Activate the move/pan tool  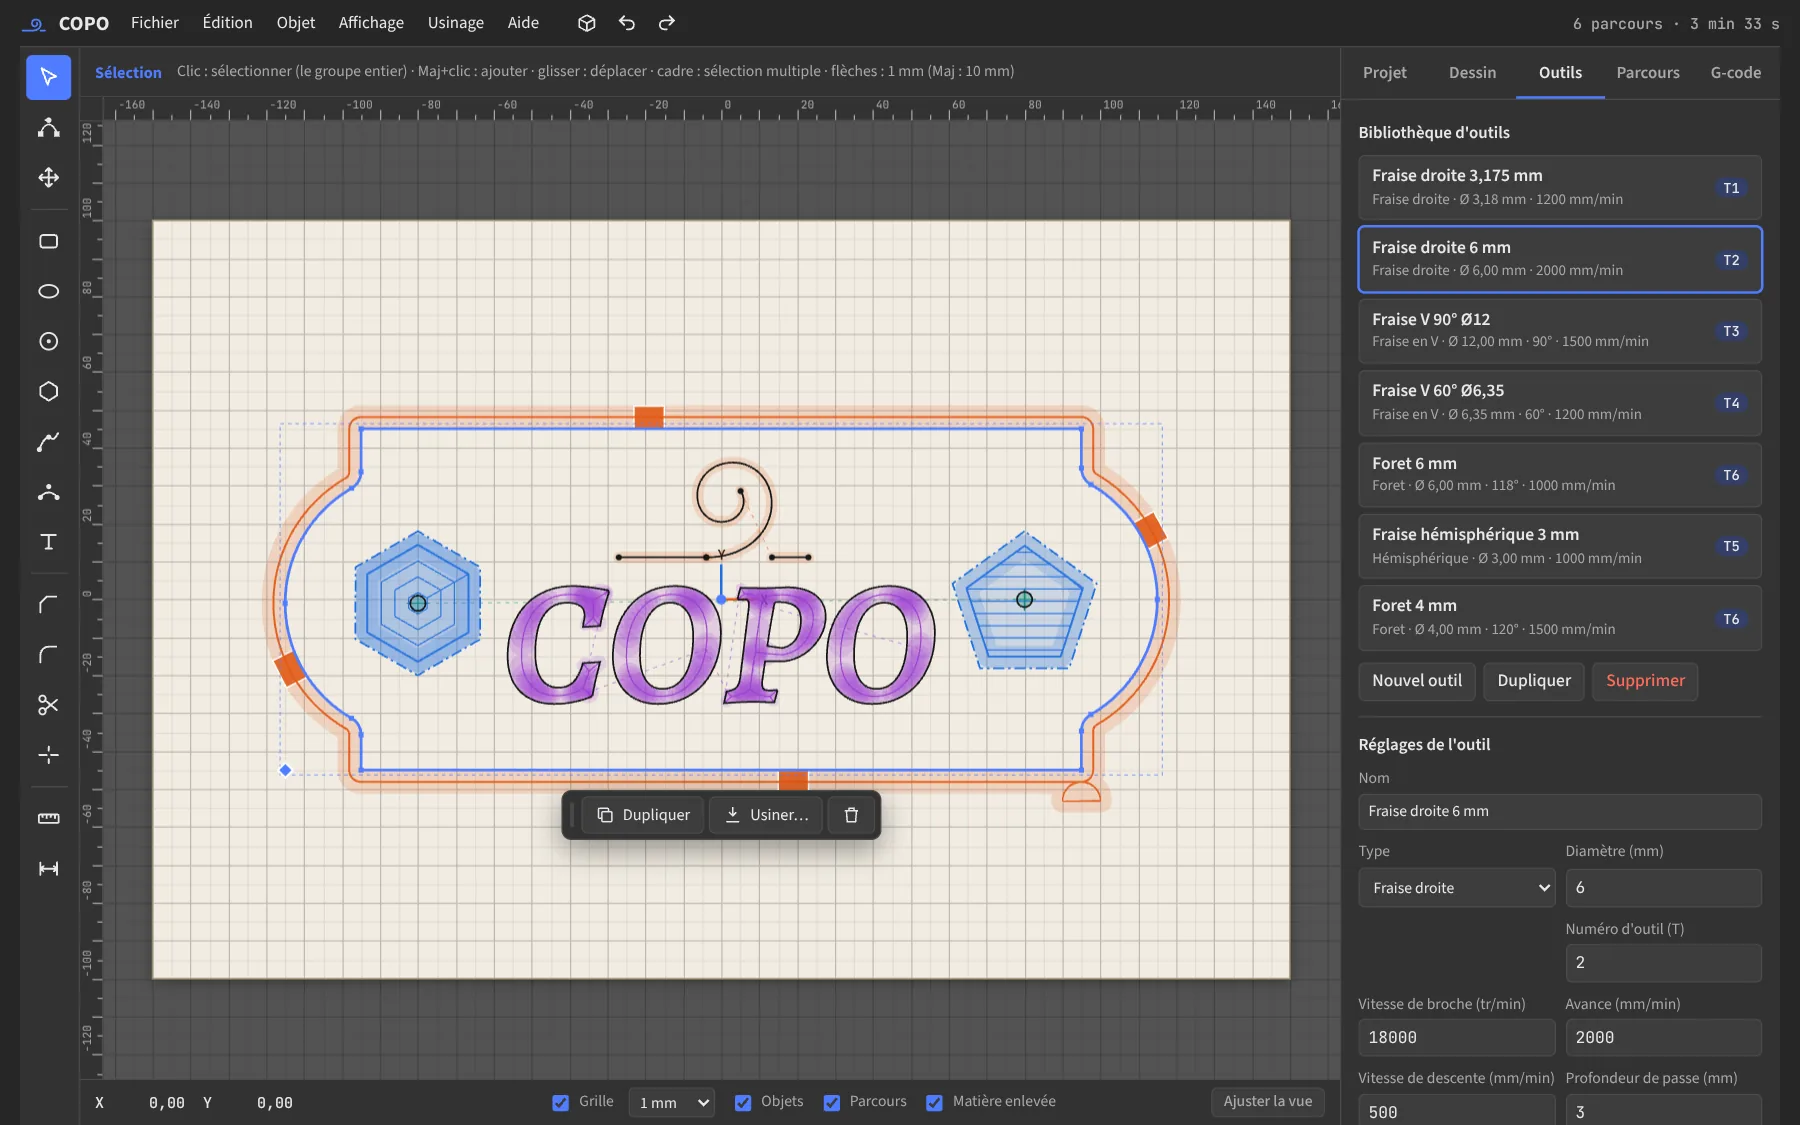pyautogui.click(x=48, y=177)
